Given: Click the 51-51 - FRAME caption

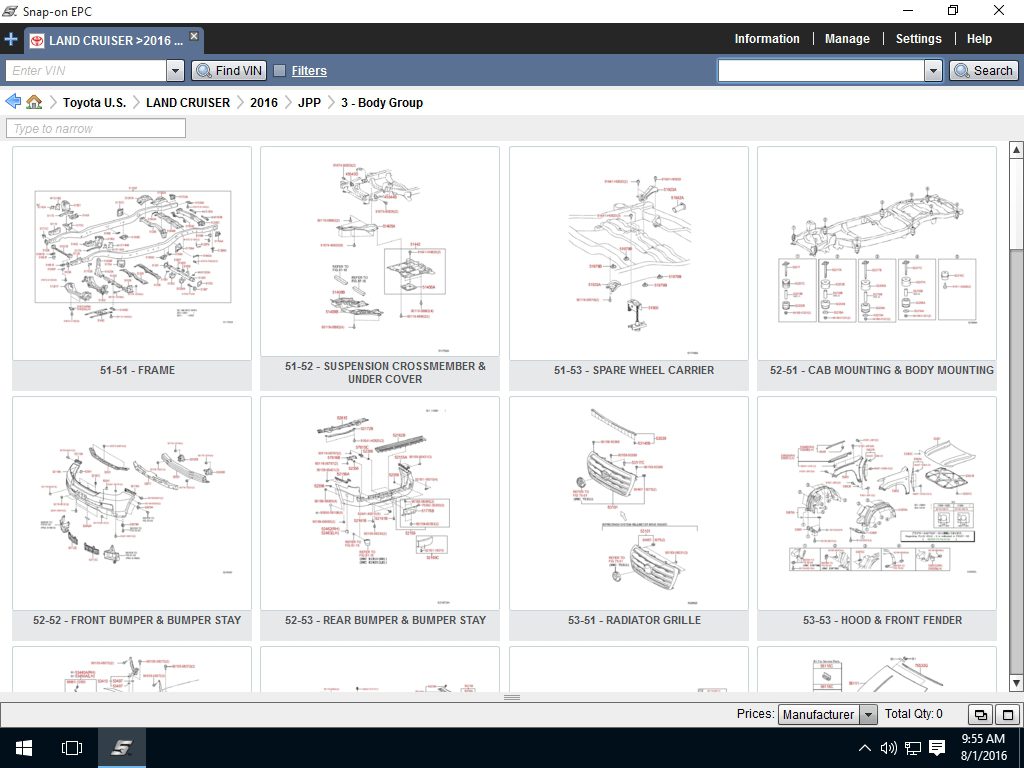Looking at the screenshot, I should coord(137,370).
